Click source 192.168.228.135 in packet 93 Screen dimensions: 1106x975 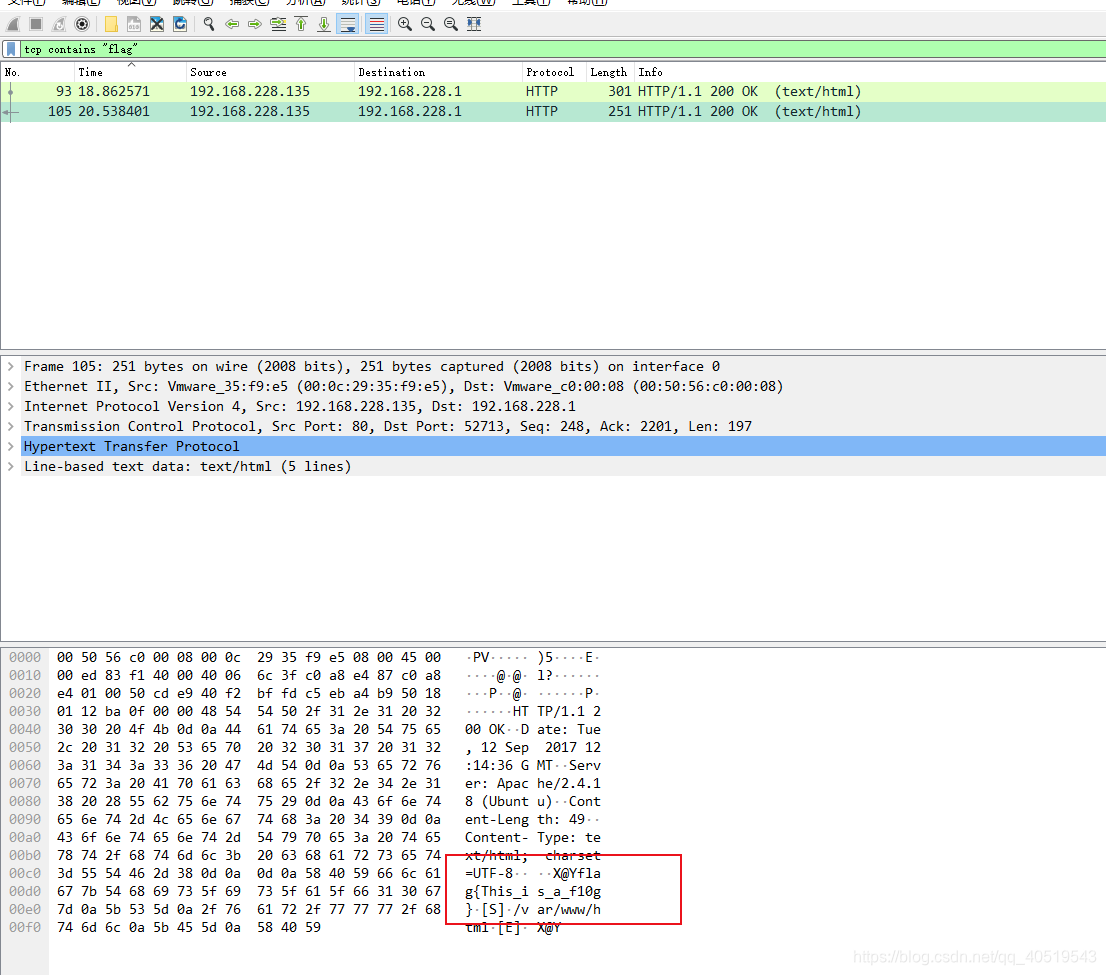[250, 92]
